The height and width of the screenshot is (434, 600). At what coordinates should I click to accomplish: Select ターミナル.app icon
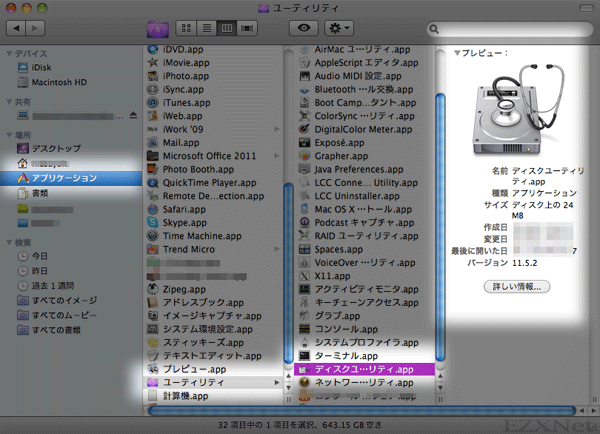[x=304, y=356]
